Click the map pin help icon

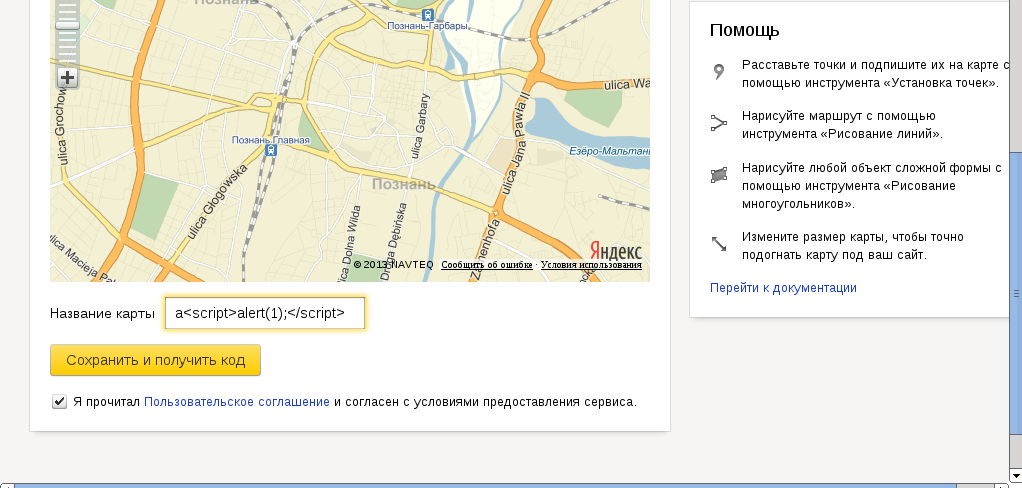[719, 72]
